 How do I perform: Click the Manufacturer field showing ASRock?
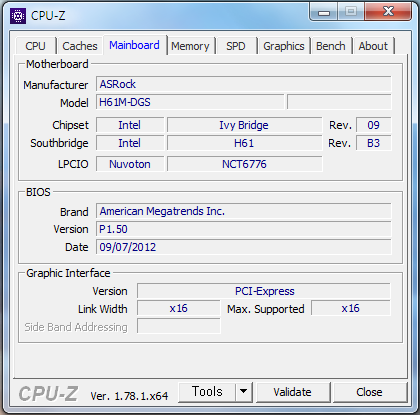[244, 84]
